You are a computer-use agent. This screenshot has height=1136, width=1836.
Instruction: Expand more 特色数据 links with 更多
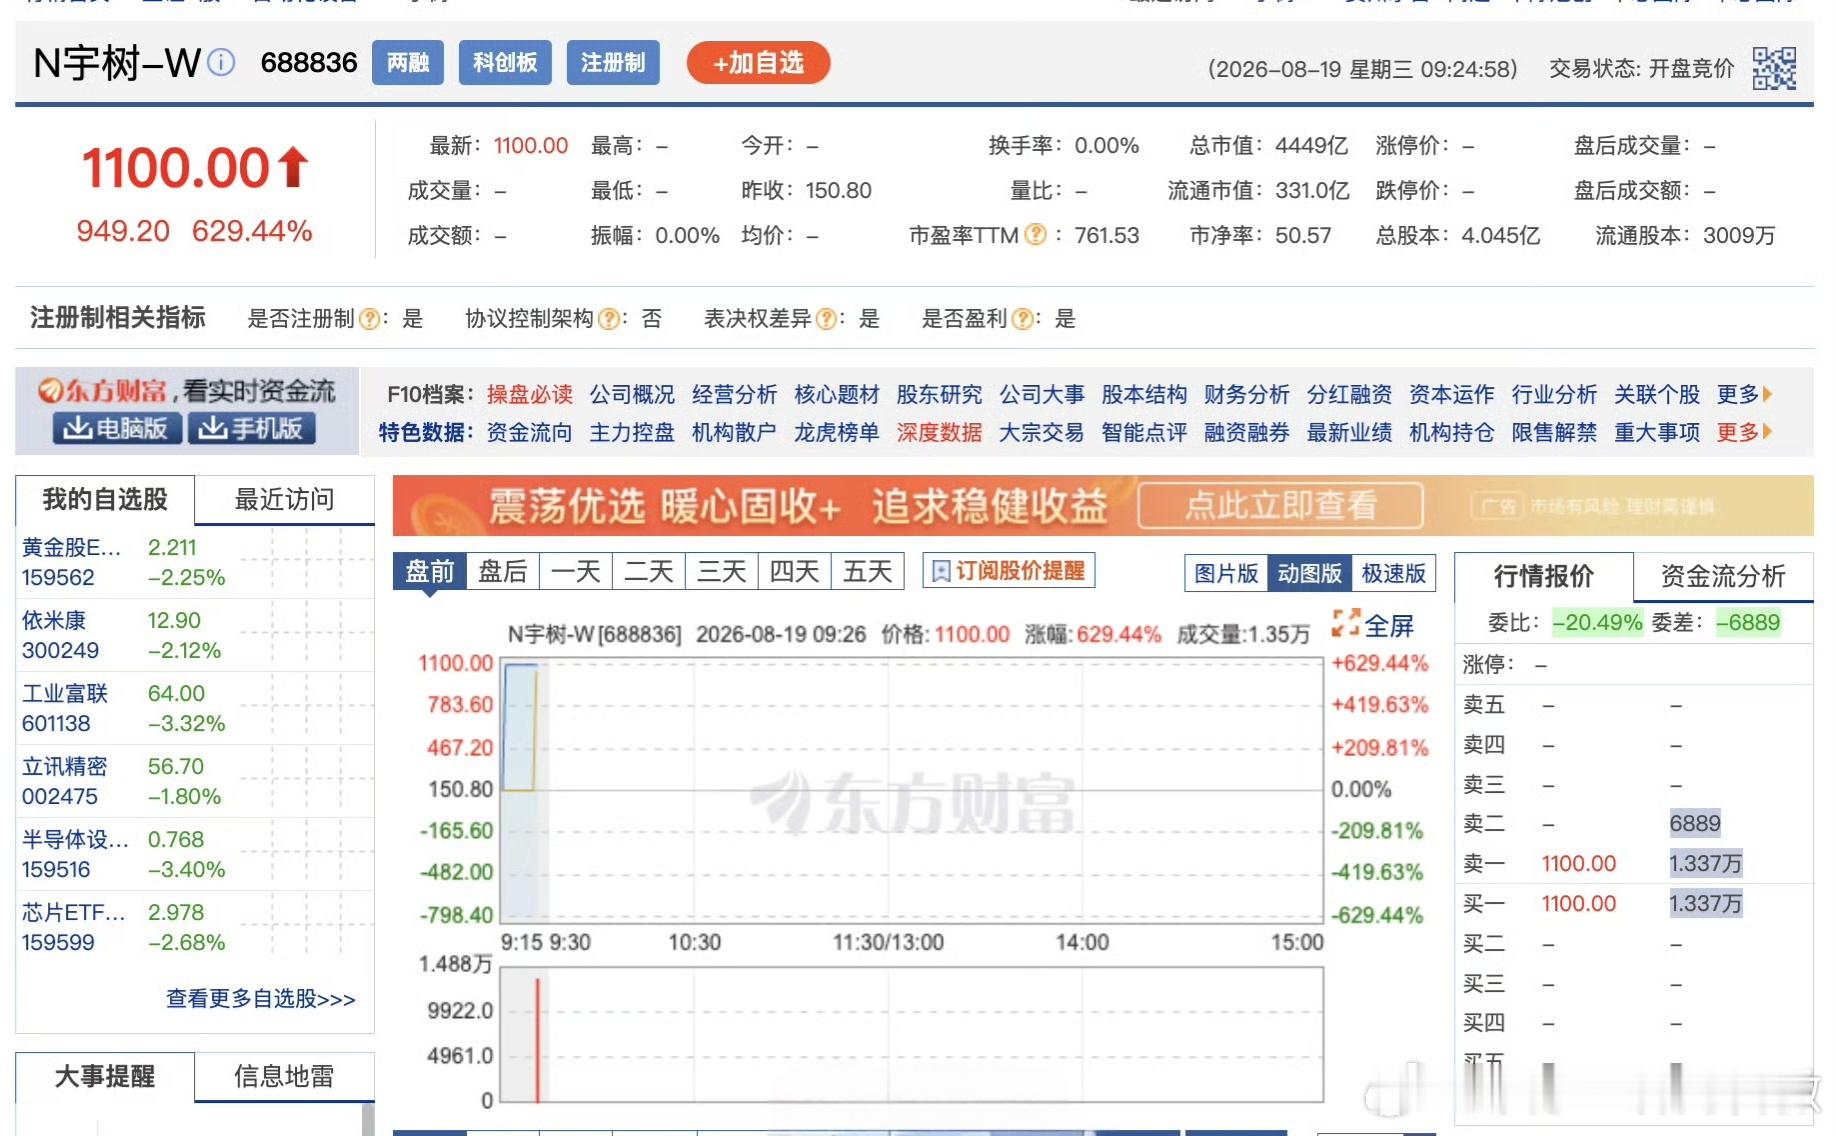tap(1744, 432)
